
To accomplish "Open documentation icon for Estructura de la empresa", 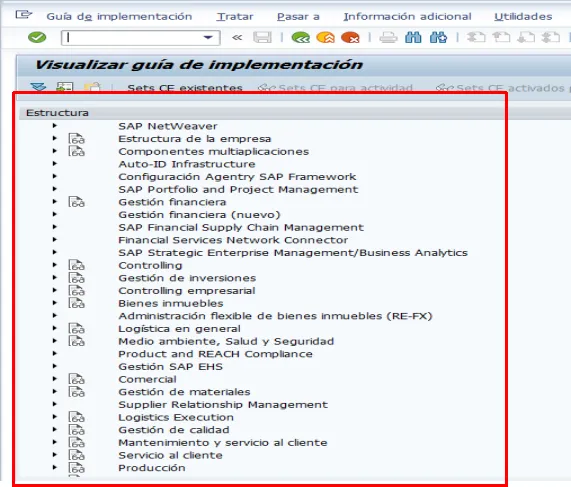I will [x=76, y=139].
